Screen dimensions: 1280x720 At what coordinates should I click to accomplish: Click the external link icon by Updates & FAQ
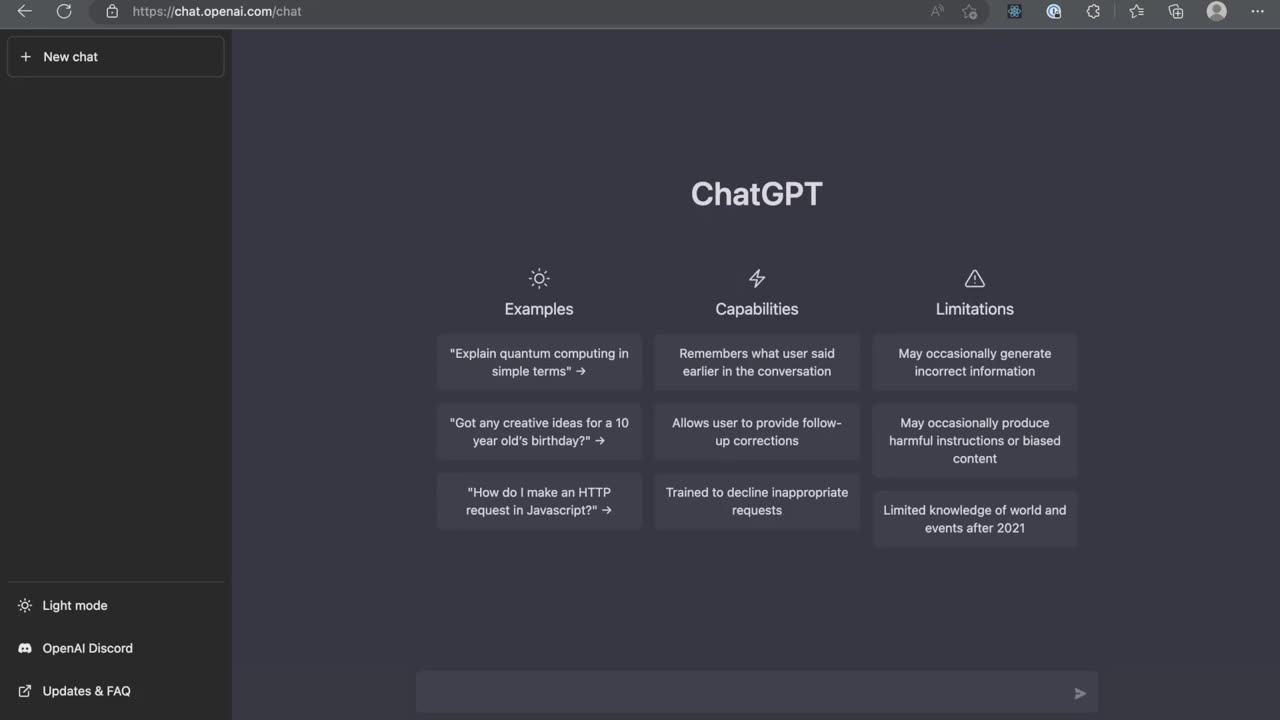pos(25,691)
